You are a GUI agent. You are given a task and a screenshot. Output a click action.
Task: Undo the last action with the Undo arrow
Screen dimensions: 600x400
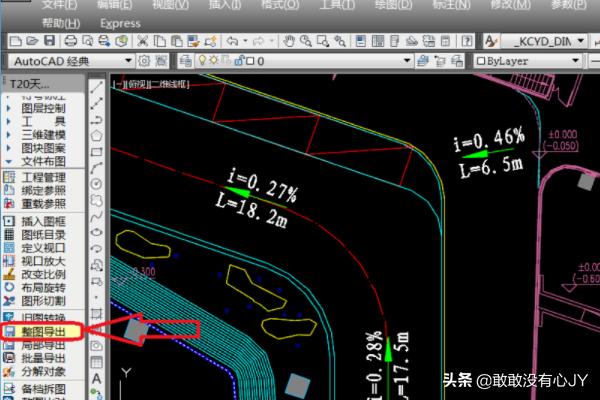[232, 41]
